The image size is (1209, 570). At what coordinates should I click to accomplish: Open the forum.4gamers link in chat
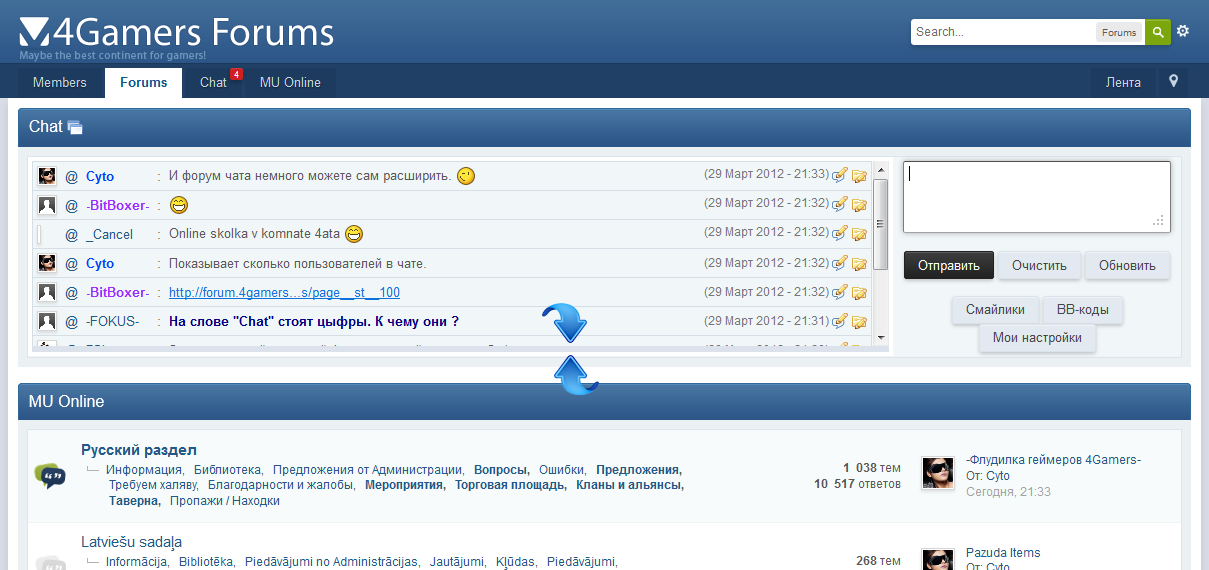(284, 293)
